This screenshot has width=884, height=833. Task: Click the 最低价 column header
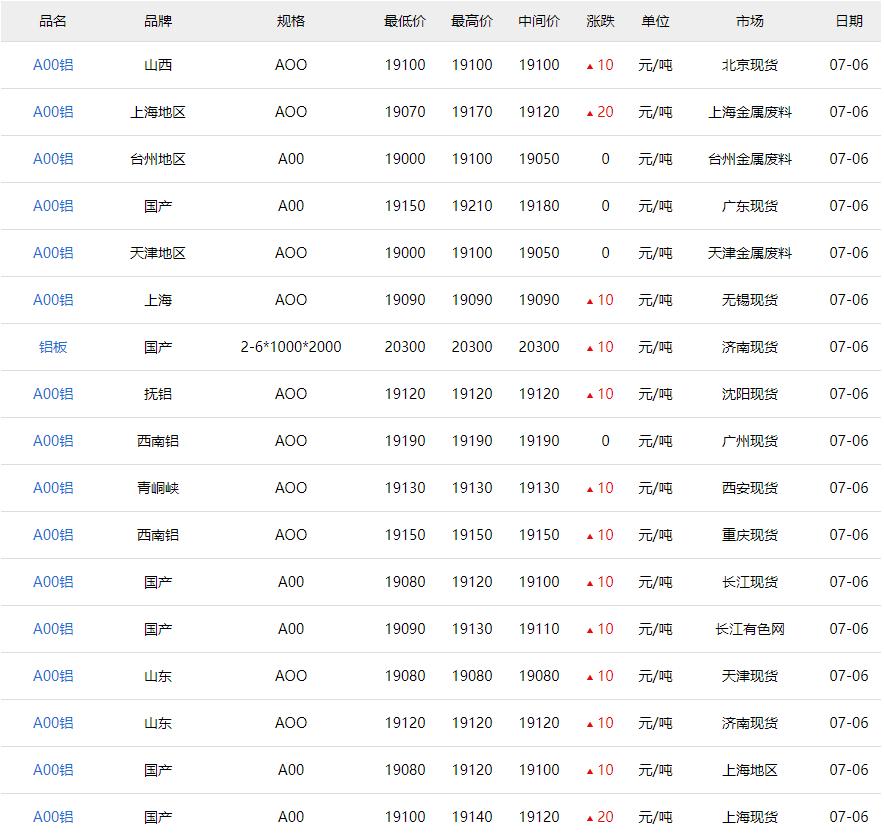pos(404,21)
